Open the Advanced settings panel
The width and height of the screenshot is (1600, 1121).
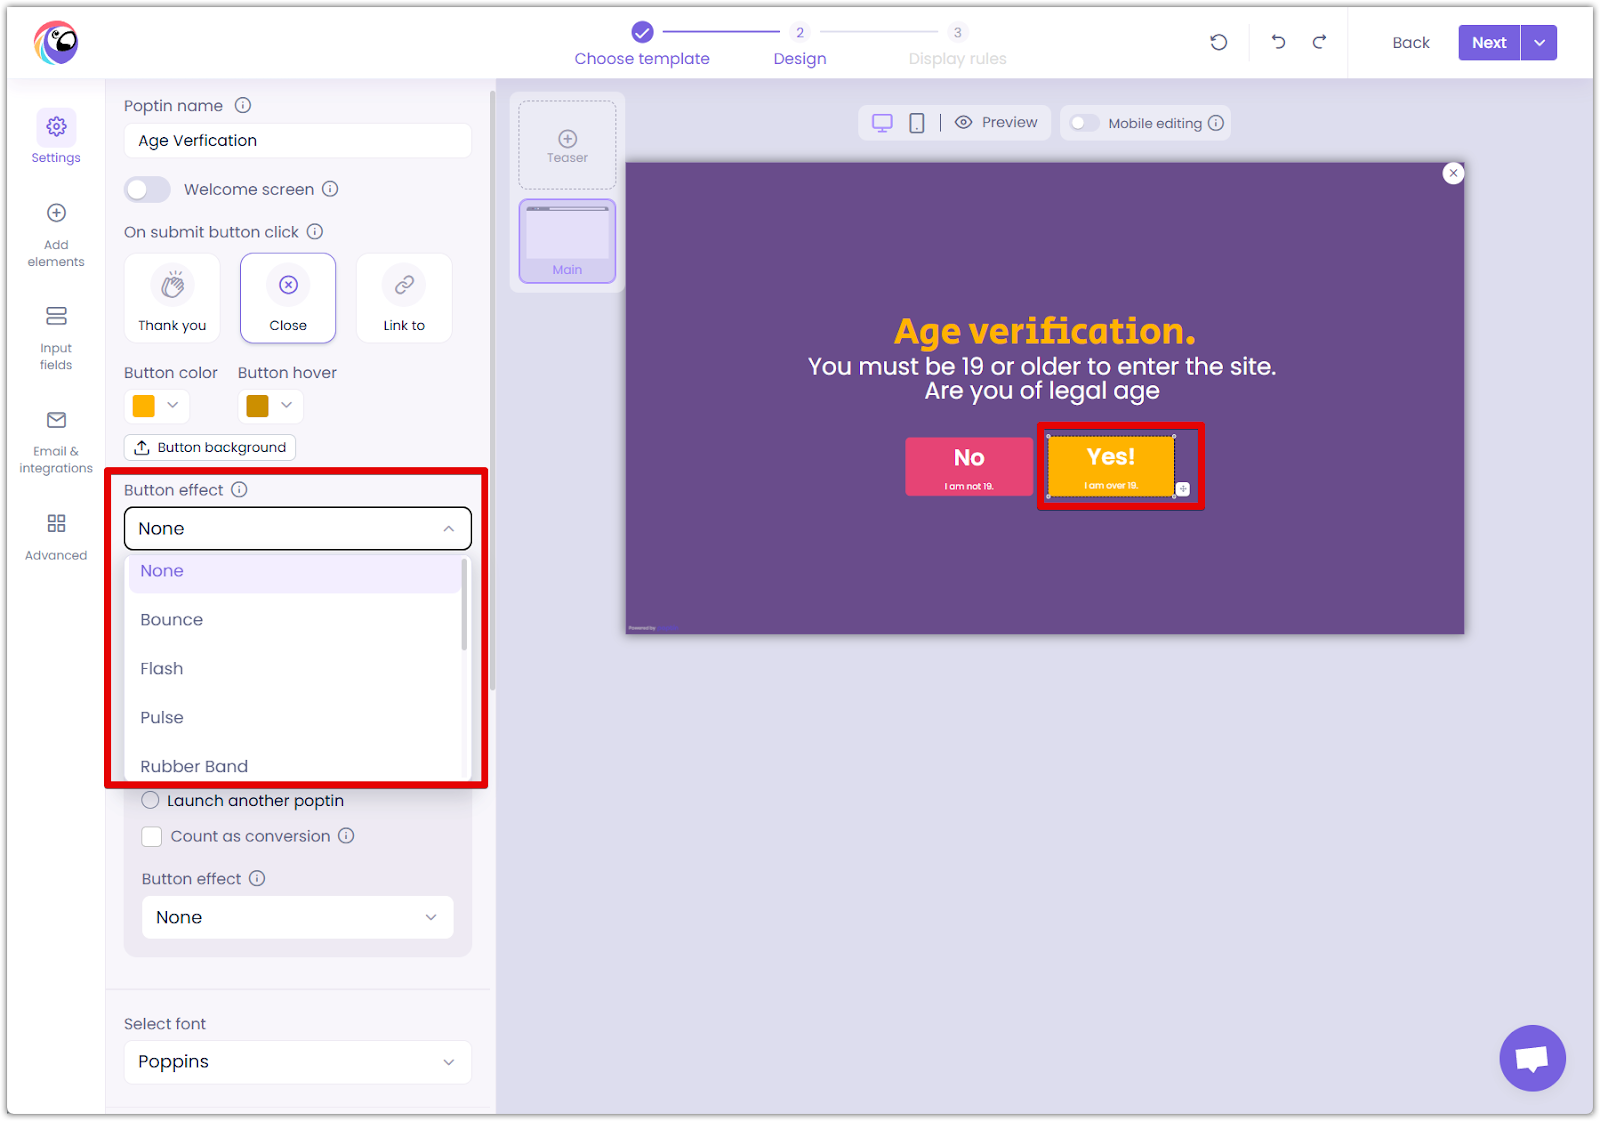(x=56, y=524)
